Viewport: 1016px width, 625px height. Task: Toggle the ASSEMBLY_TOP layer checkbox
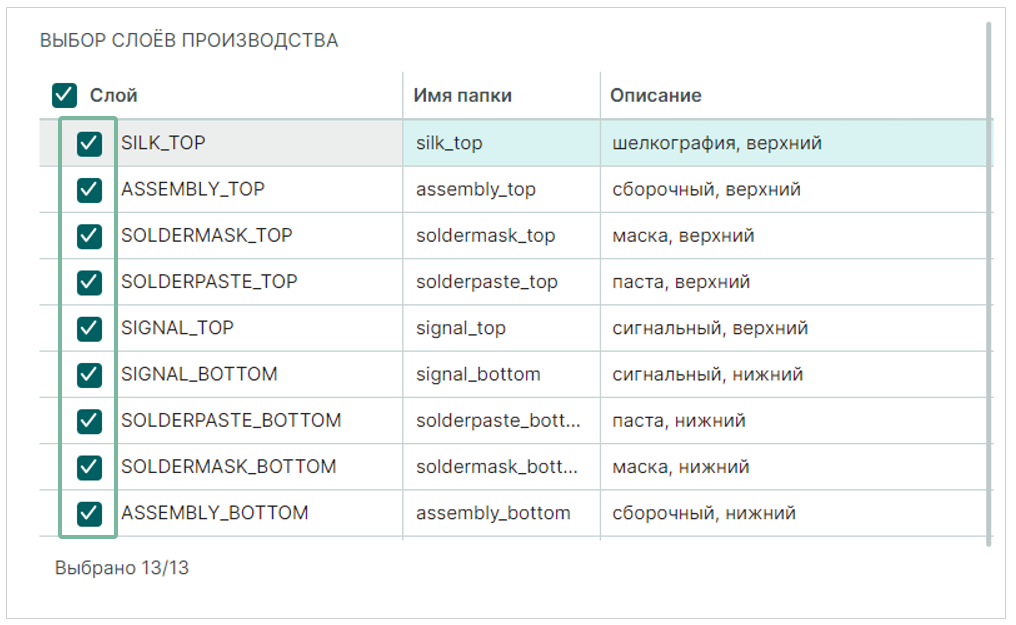(x=90, y=190)
